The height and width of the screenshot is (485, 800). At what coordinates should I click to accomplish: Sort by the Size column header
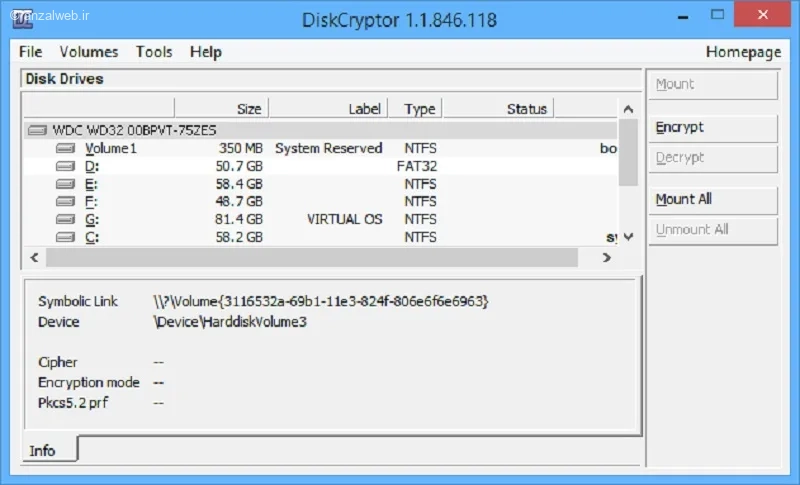(x=221, y=109)
